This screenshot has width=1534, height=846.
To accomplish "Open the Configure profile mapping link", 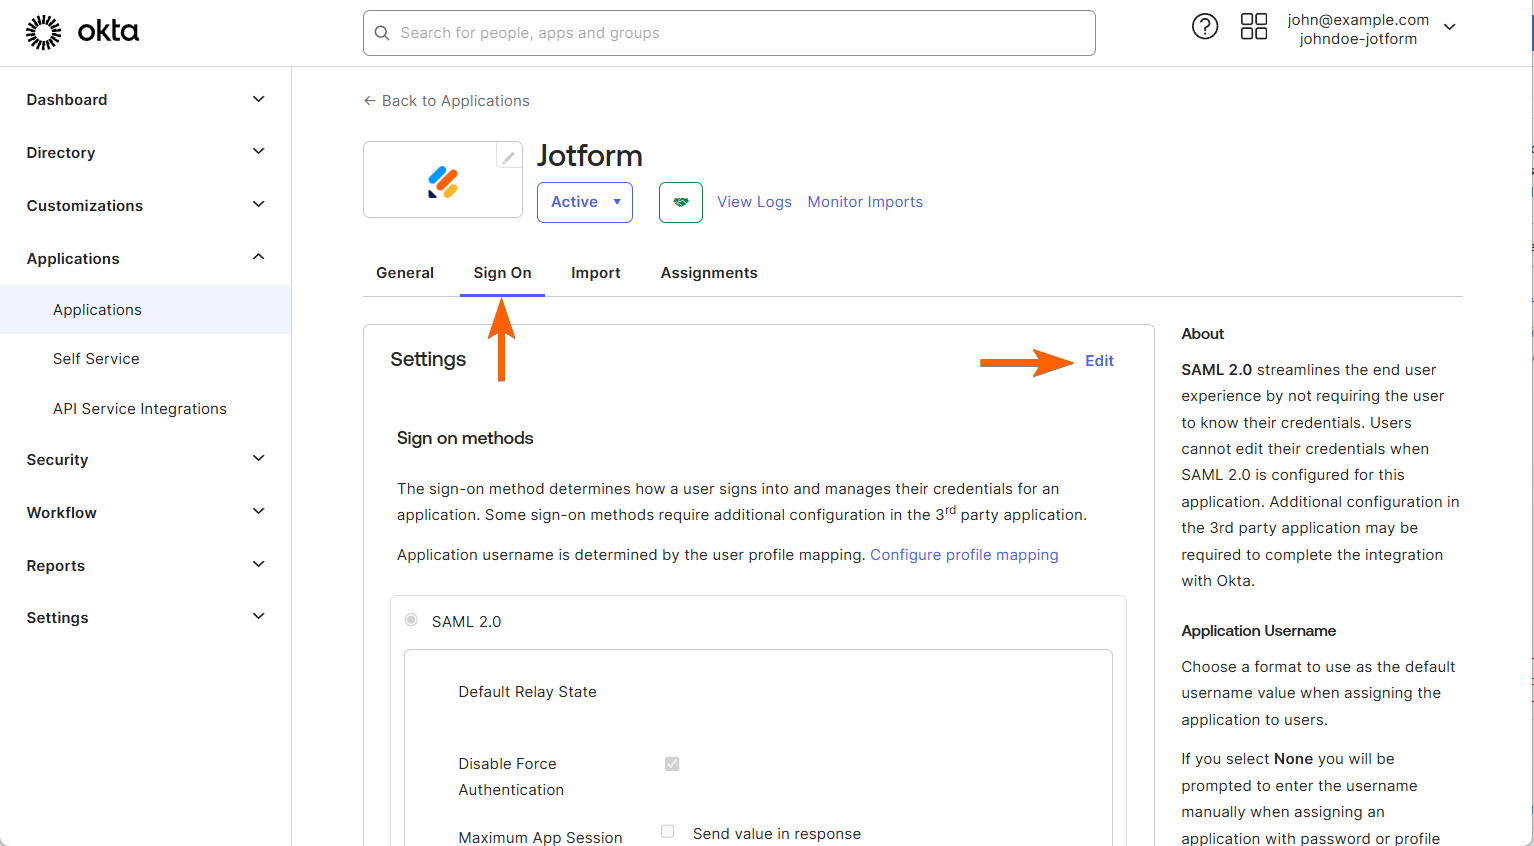I will point(964,555).
